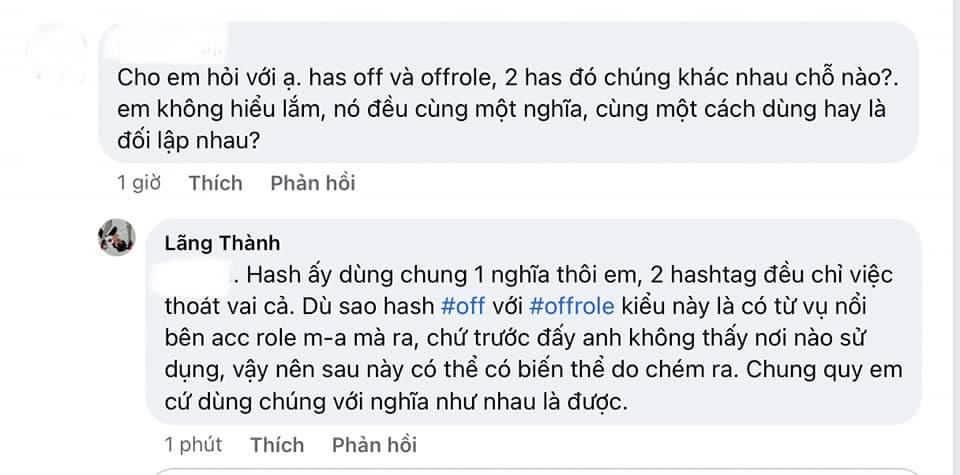
Task: Reply via Phản hồi under Lãng Thành's comment
Action: (374, 444)
